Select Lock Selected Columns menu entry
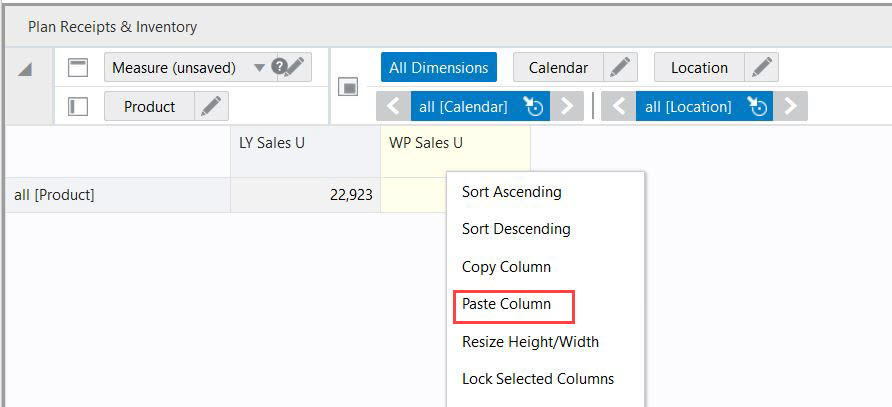892x407 pixels. pyautogui.click(x=538, y=379)
